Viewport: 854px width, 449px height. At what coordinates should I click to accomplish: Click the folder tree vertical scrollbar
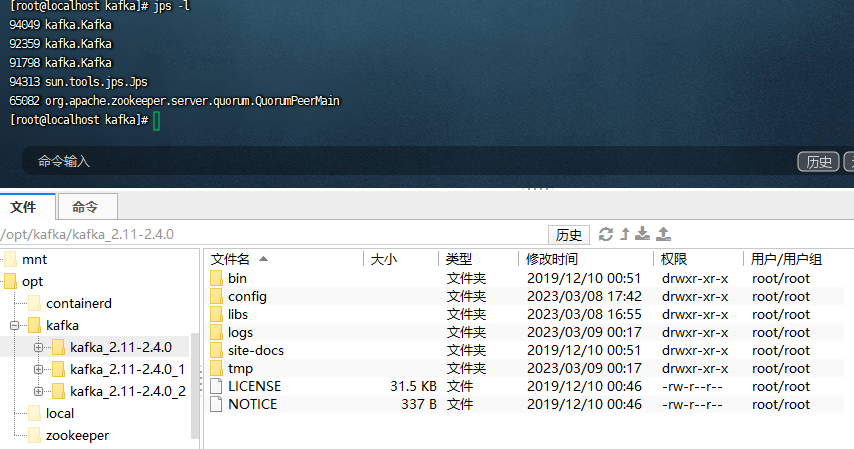[x=195, y=386]
